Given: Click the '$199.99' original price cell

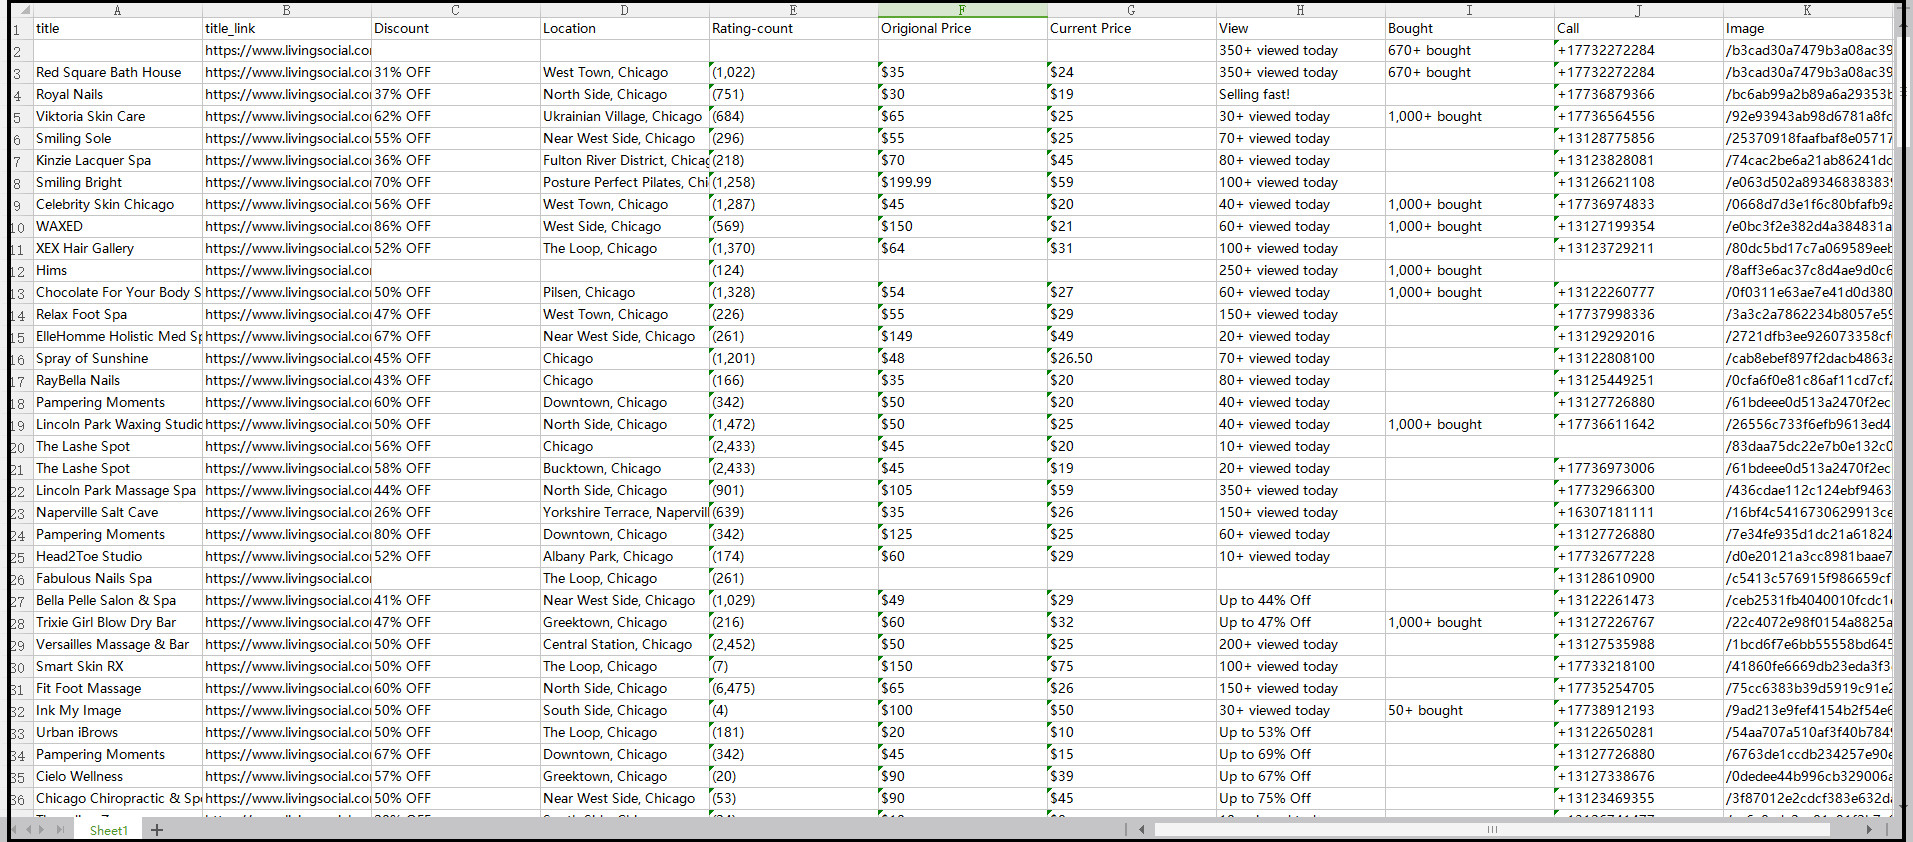Looking at the screenshot, I should coord(962,183).
